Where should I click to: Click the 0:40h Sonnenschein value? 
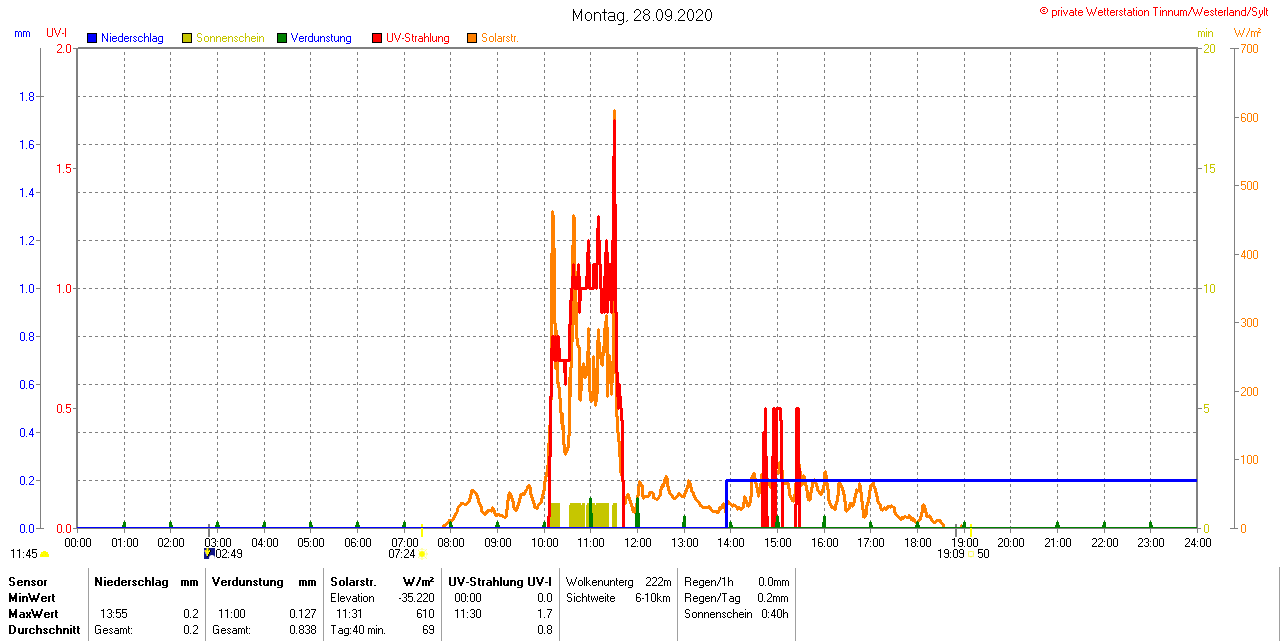tap(775, 613)
